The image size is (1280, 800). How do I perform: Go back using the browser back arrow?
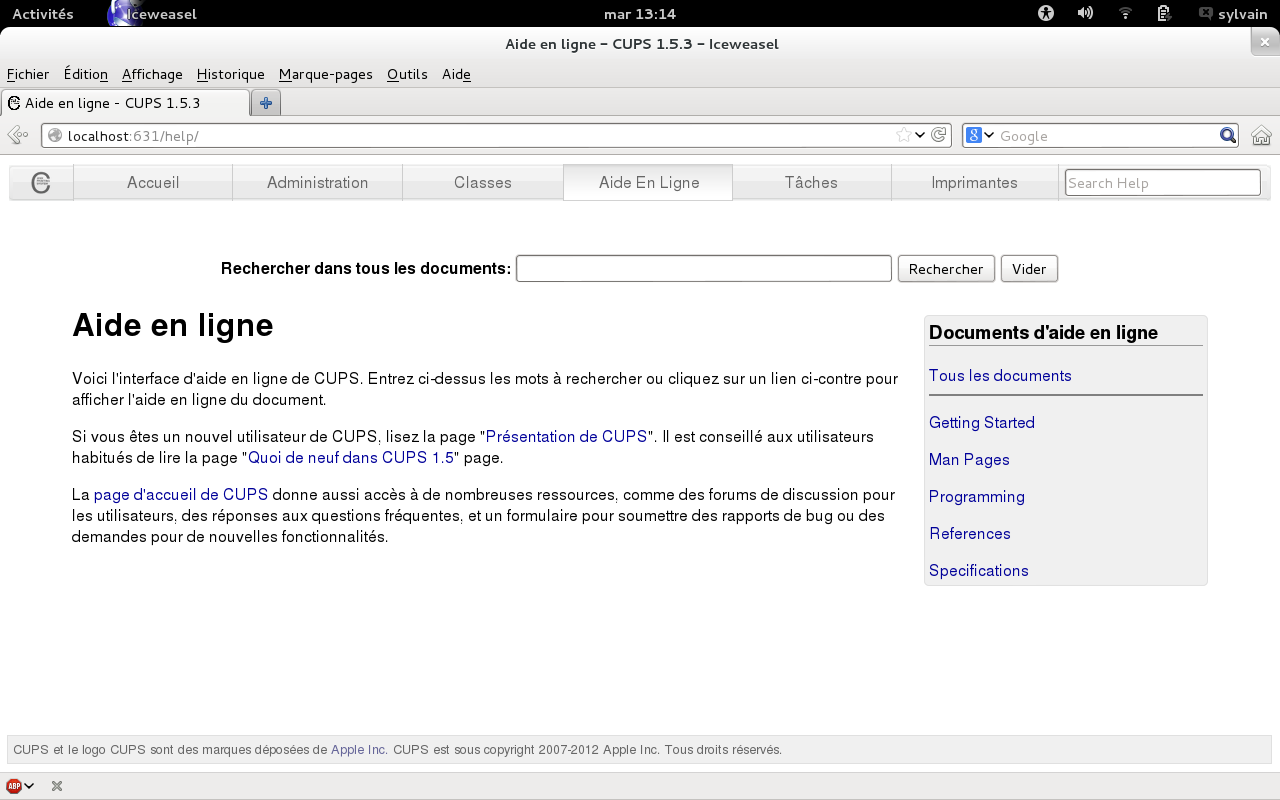(x=17, y=135)
